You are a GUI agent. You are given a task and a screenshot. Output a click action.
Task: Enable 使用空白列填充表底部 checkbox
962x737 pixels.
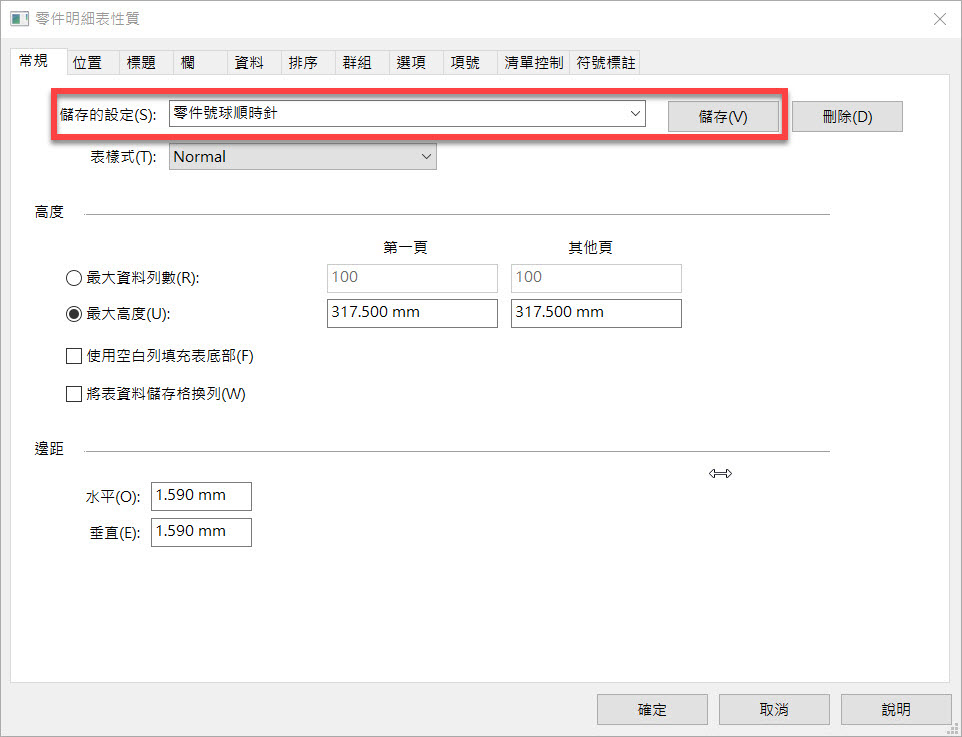click(73, 356)
